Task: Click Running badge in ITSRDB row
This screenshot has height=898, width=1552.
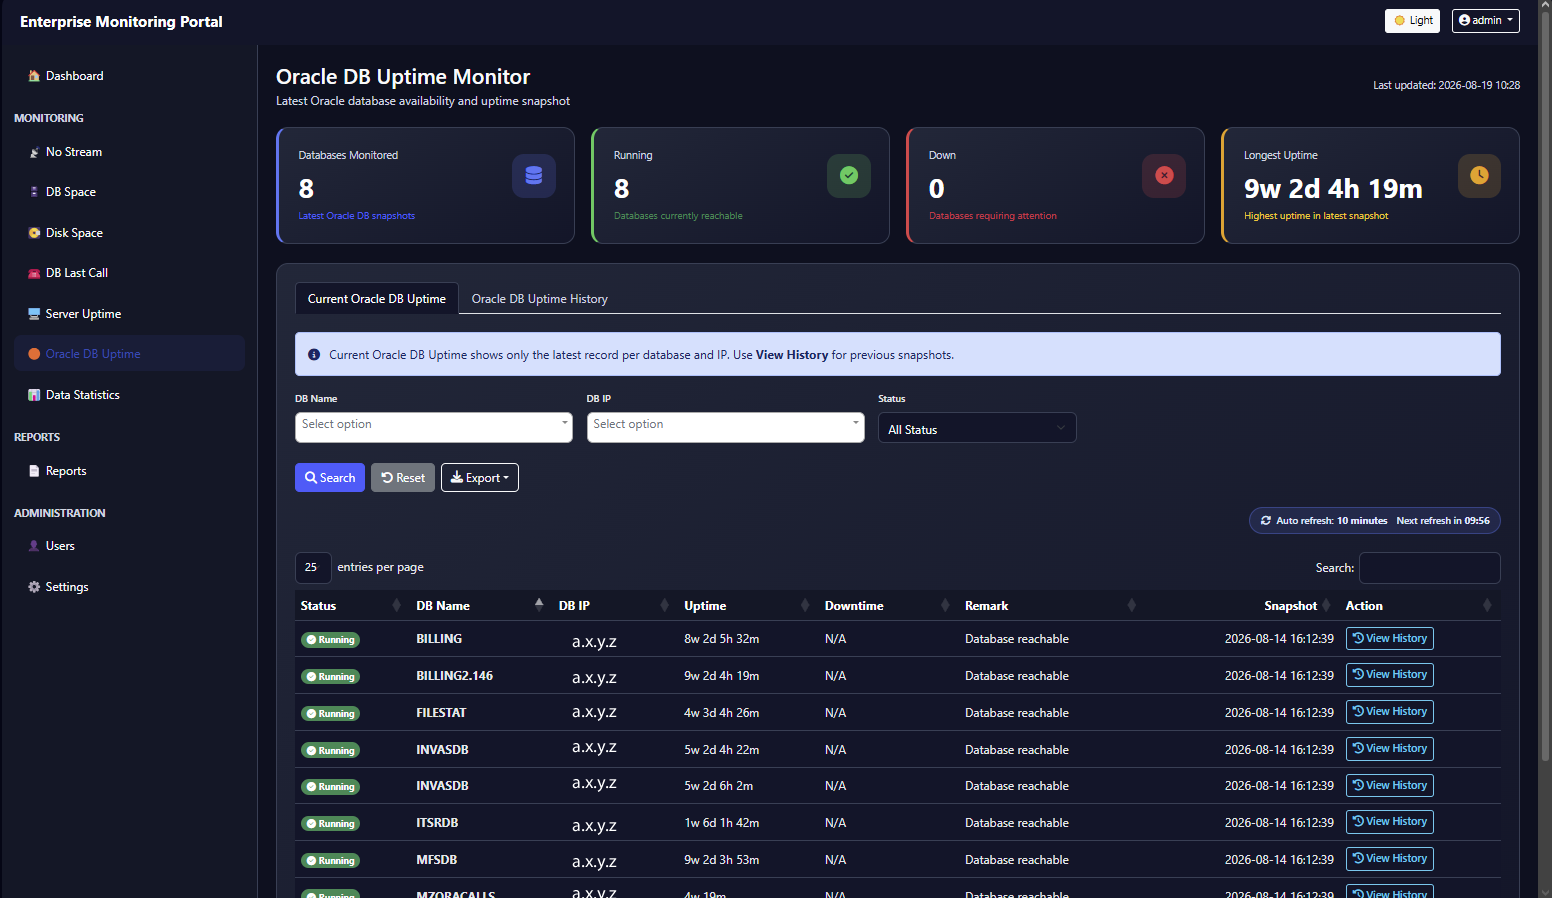Action: click(331, 824)
